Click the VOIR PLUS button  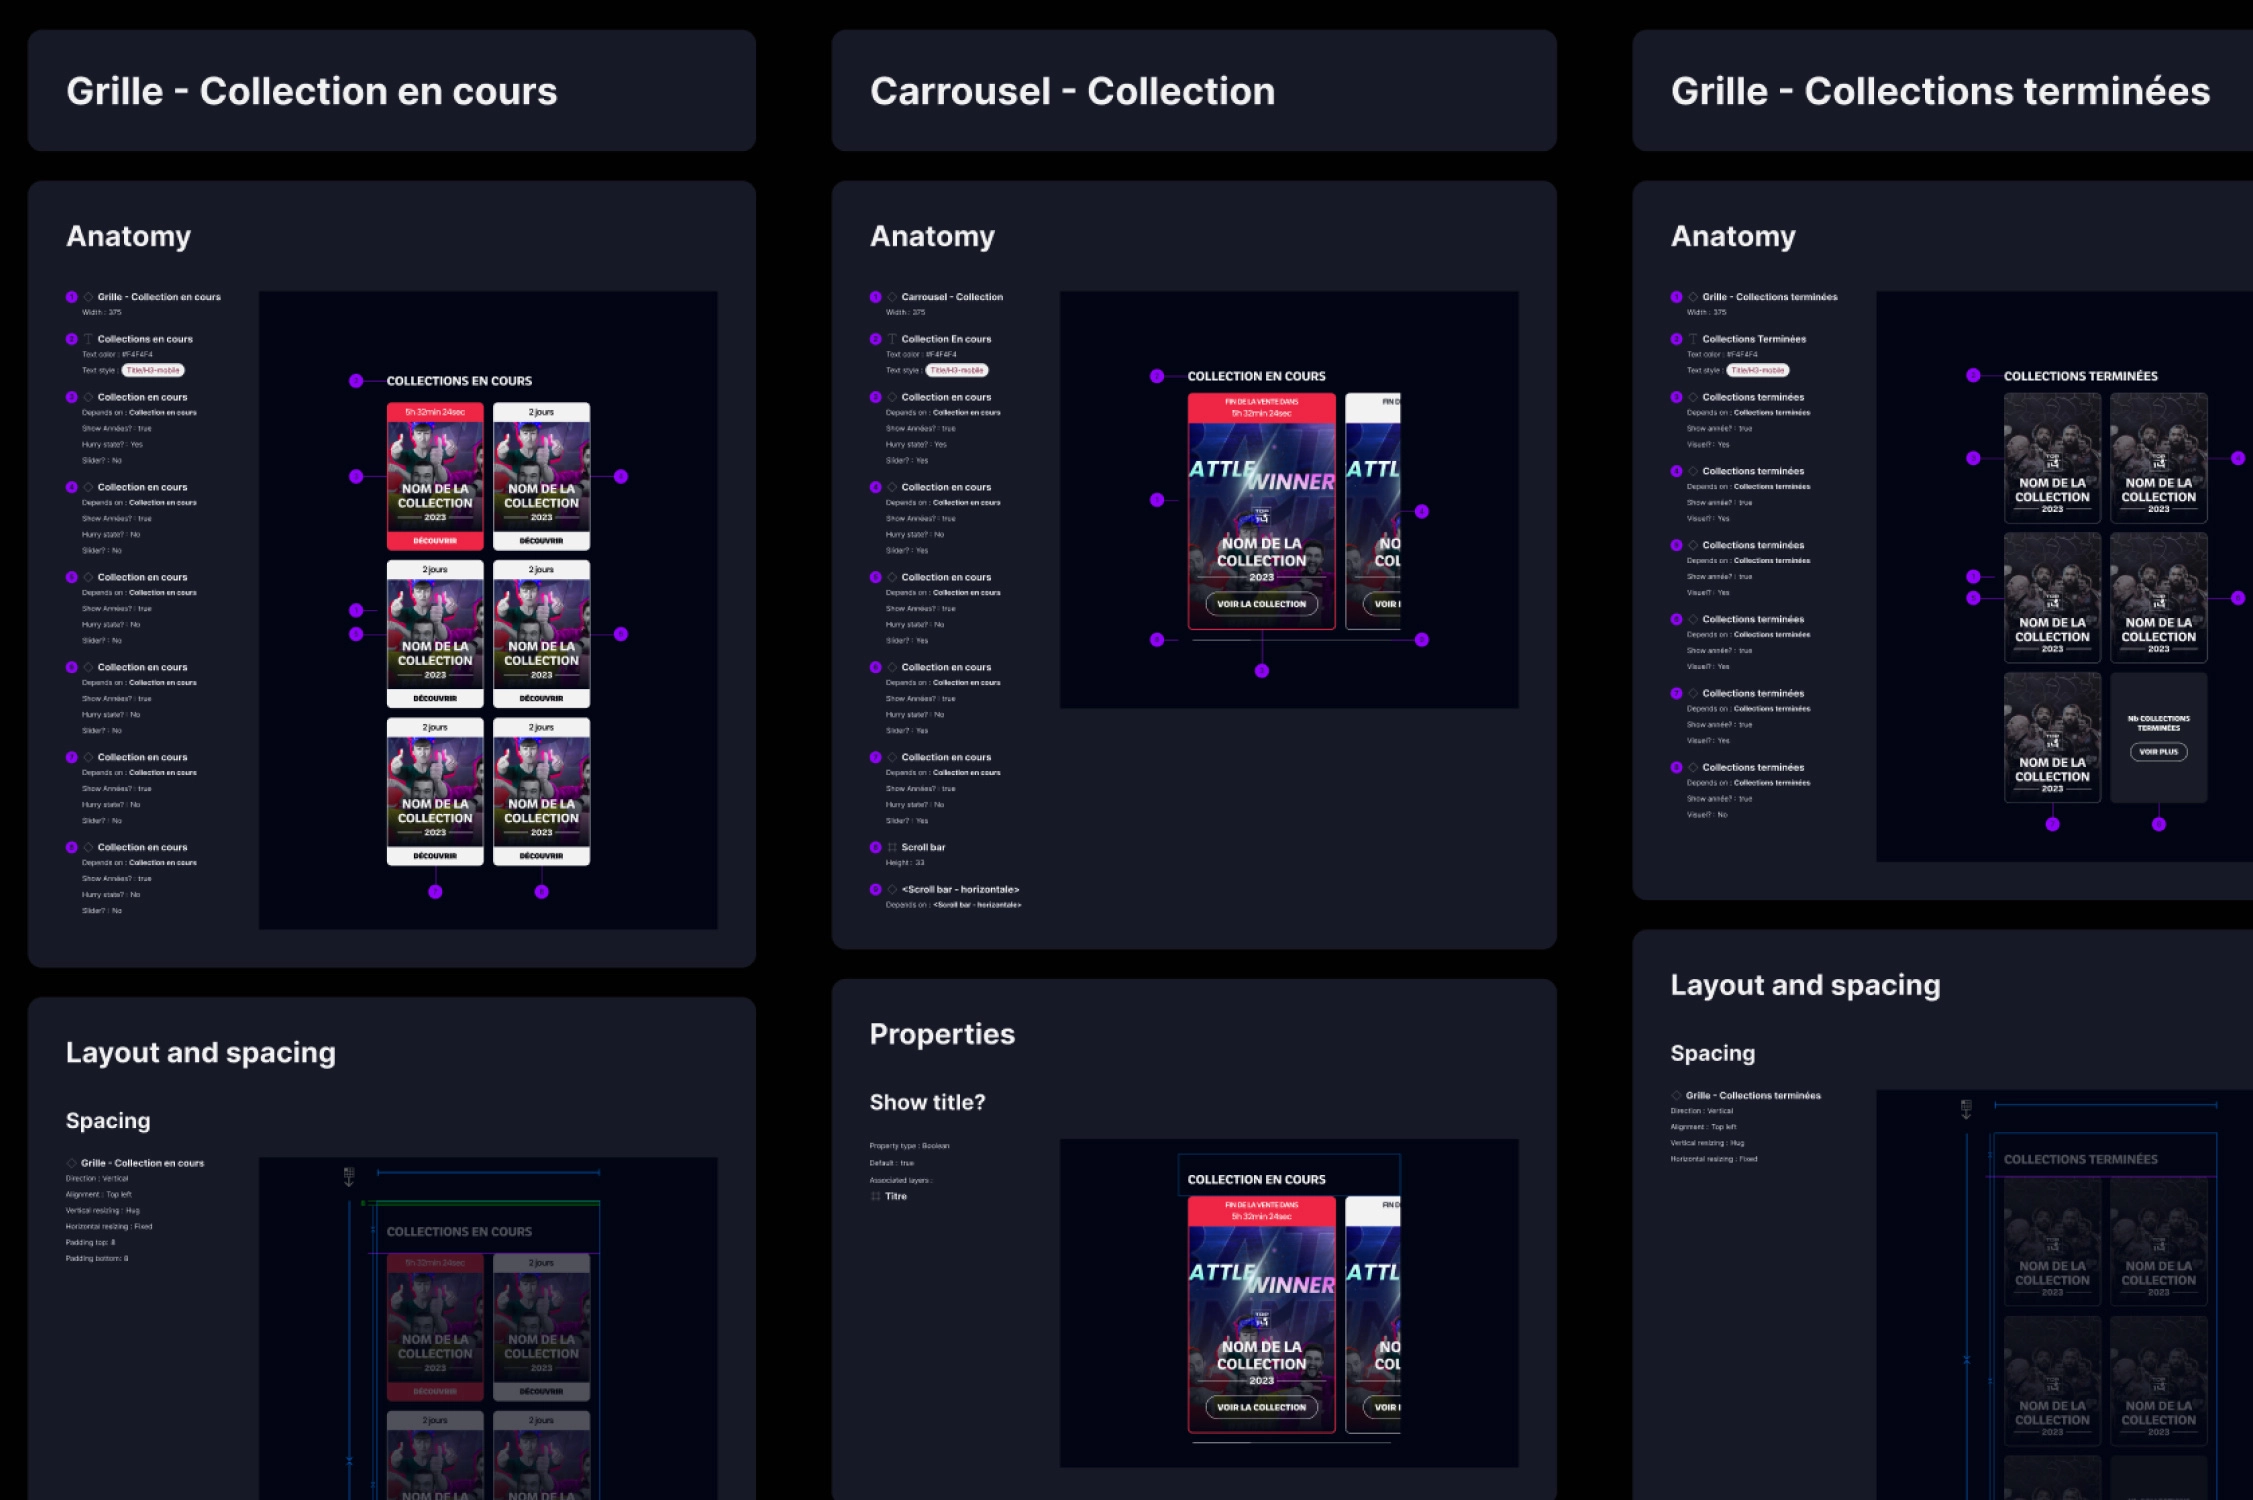2159,752
